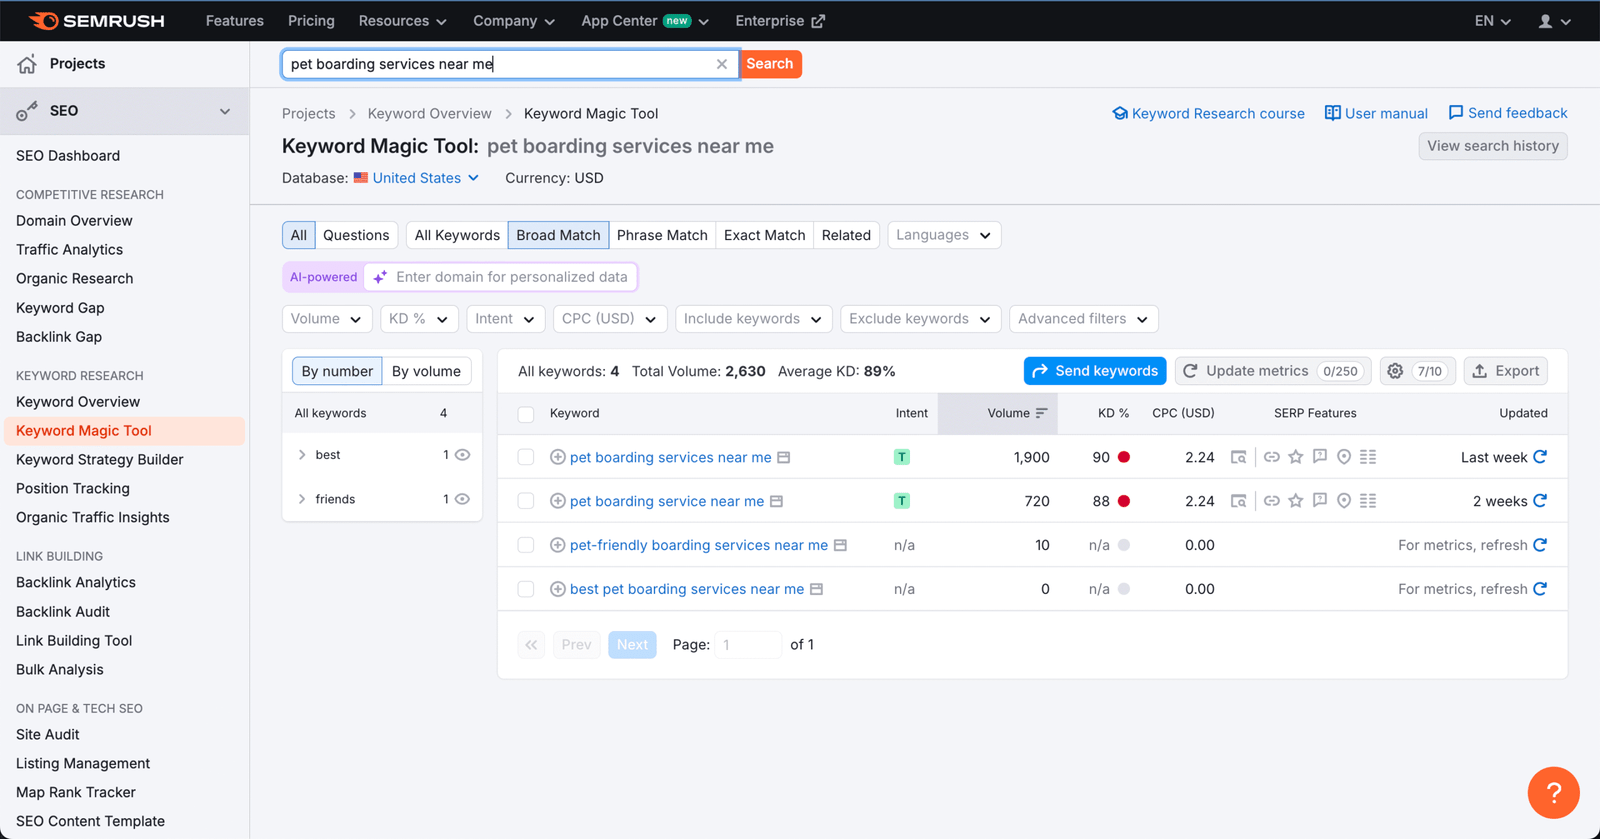Open the Exclude keywords dropdown
Image resolution: width=1600 pixels, height=839 pixels.
(920, 319)
